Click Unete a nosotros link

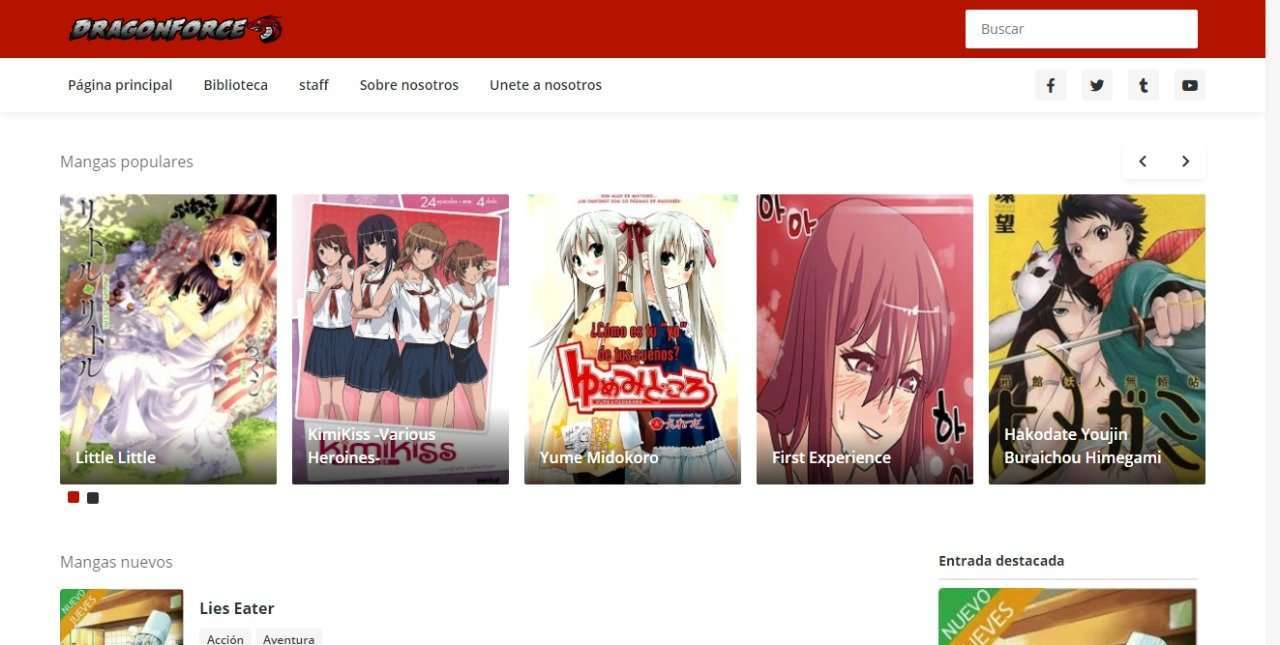[x=545, y=85]
